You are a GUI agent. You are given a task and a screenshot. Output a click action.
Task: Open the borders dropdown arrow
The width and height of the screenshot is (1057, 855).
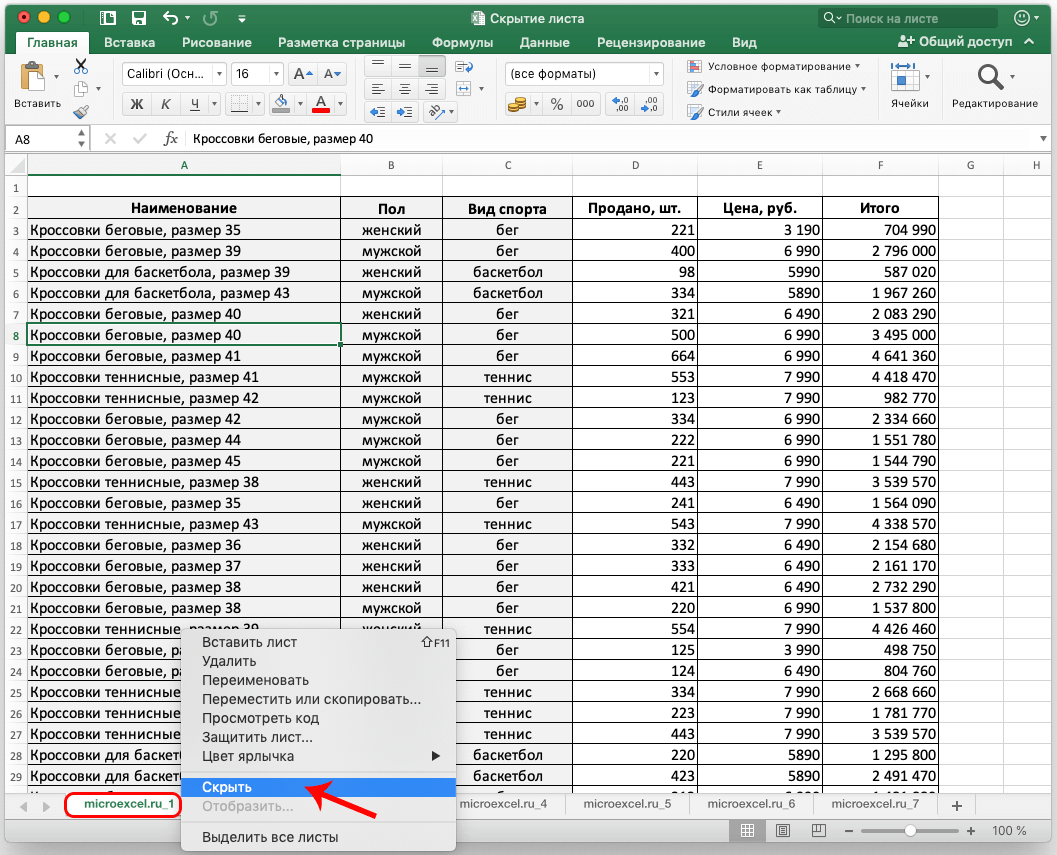pos(258,104)
